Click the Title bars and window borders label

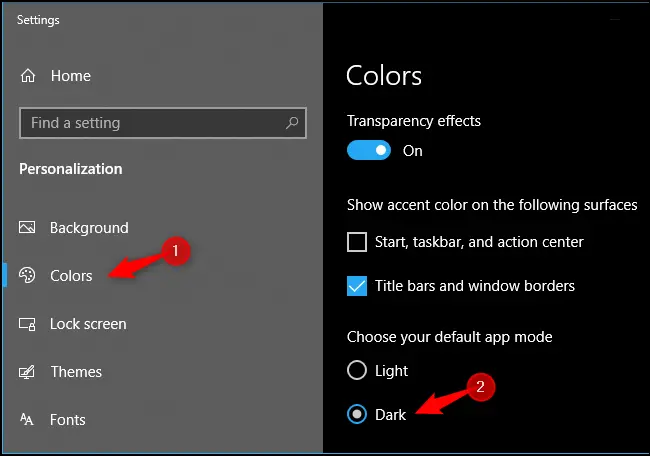[475, 286]
